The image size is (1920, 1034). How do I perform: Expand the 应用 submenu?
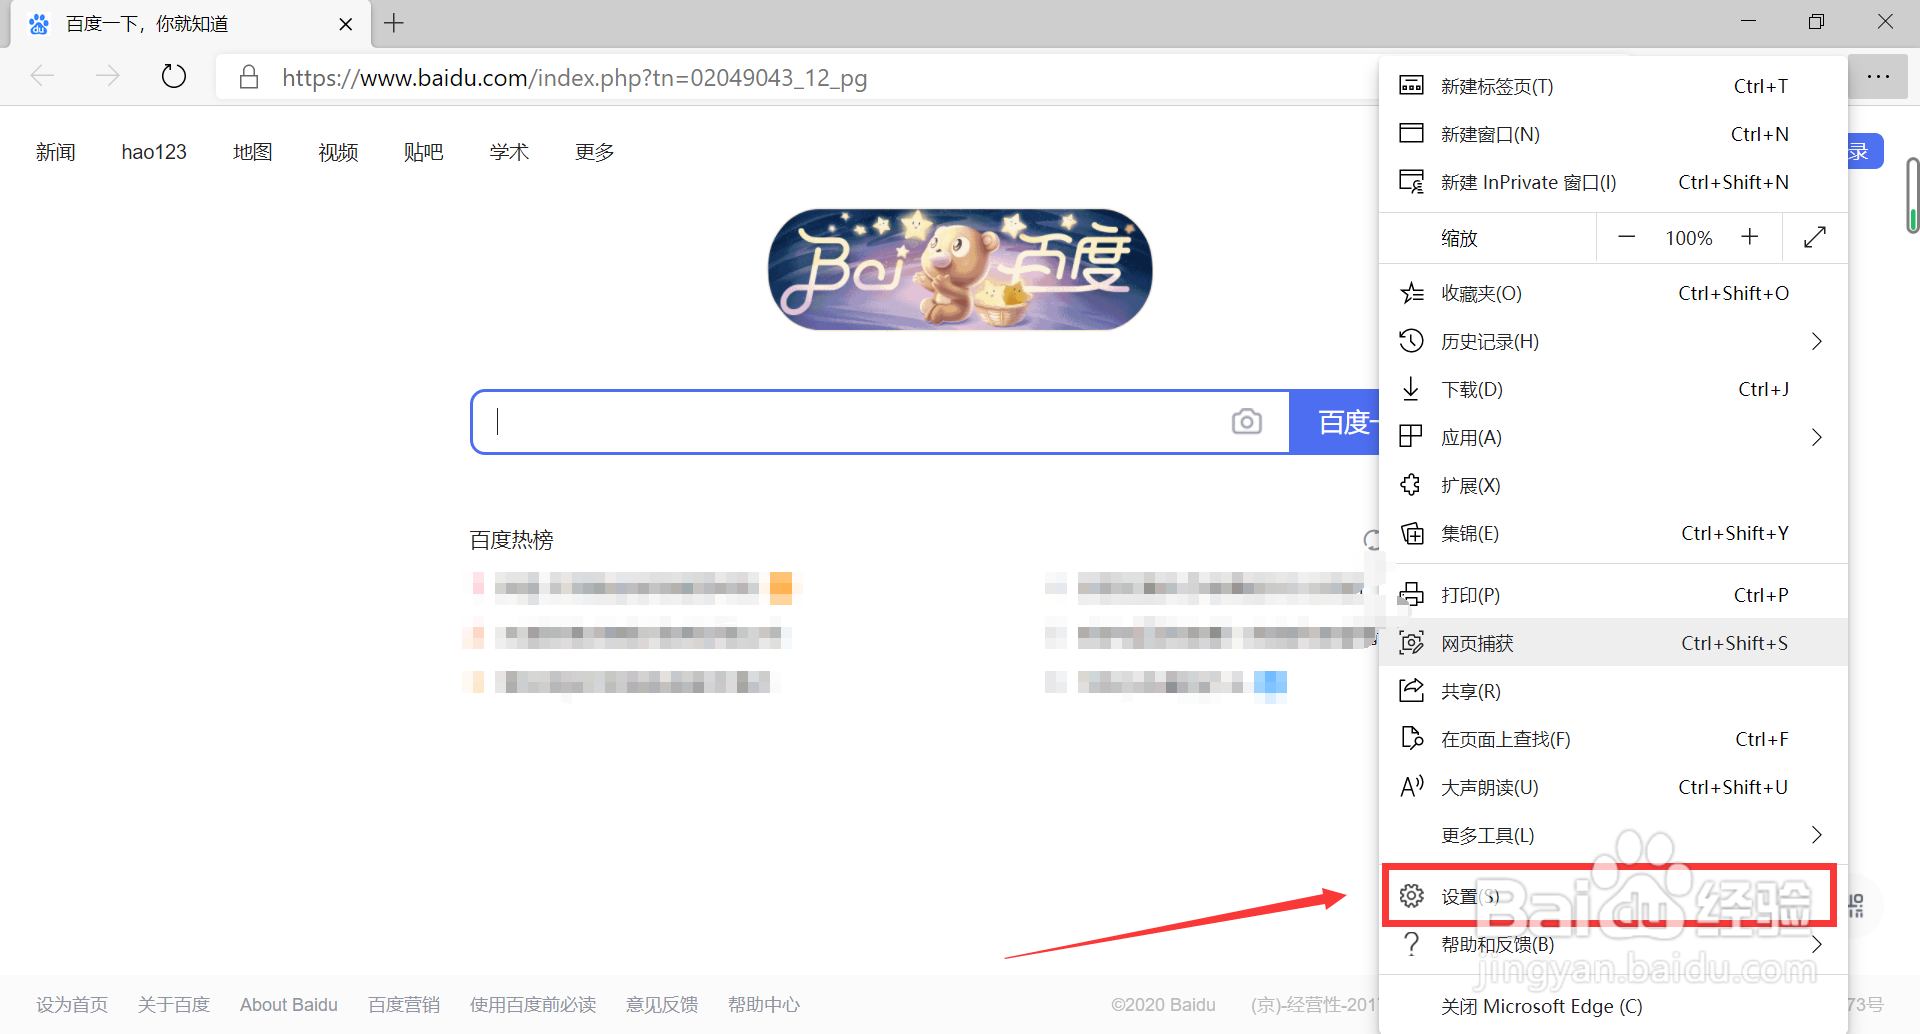click(x=1817, y=437)
